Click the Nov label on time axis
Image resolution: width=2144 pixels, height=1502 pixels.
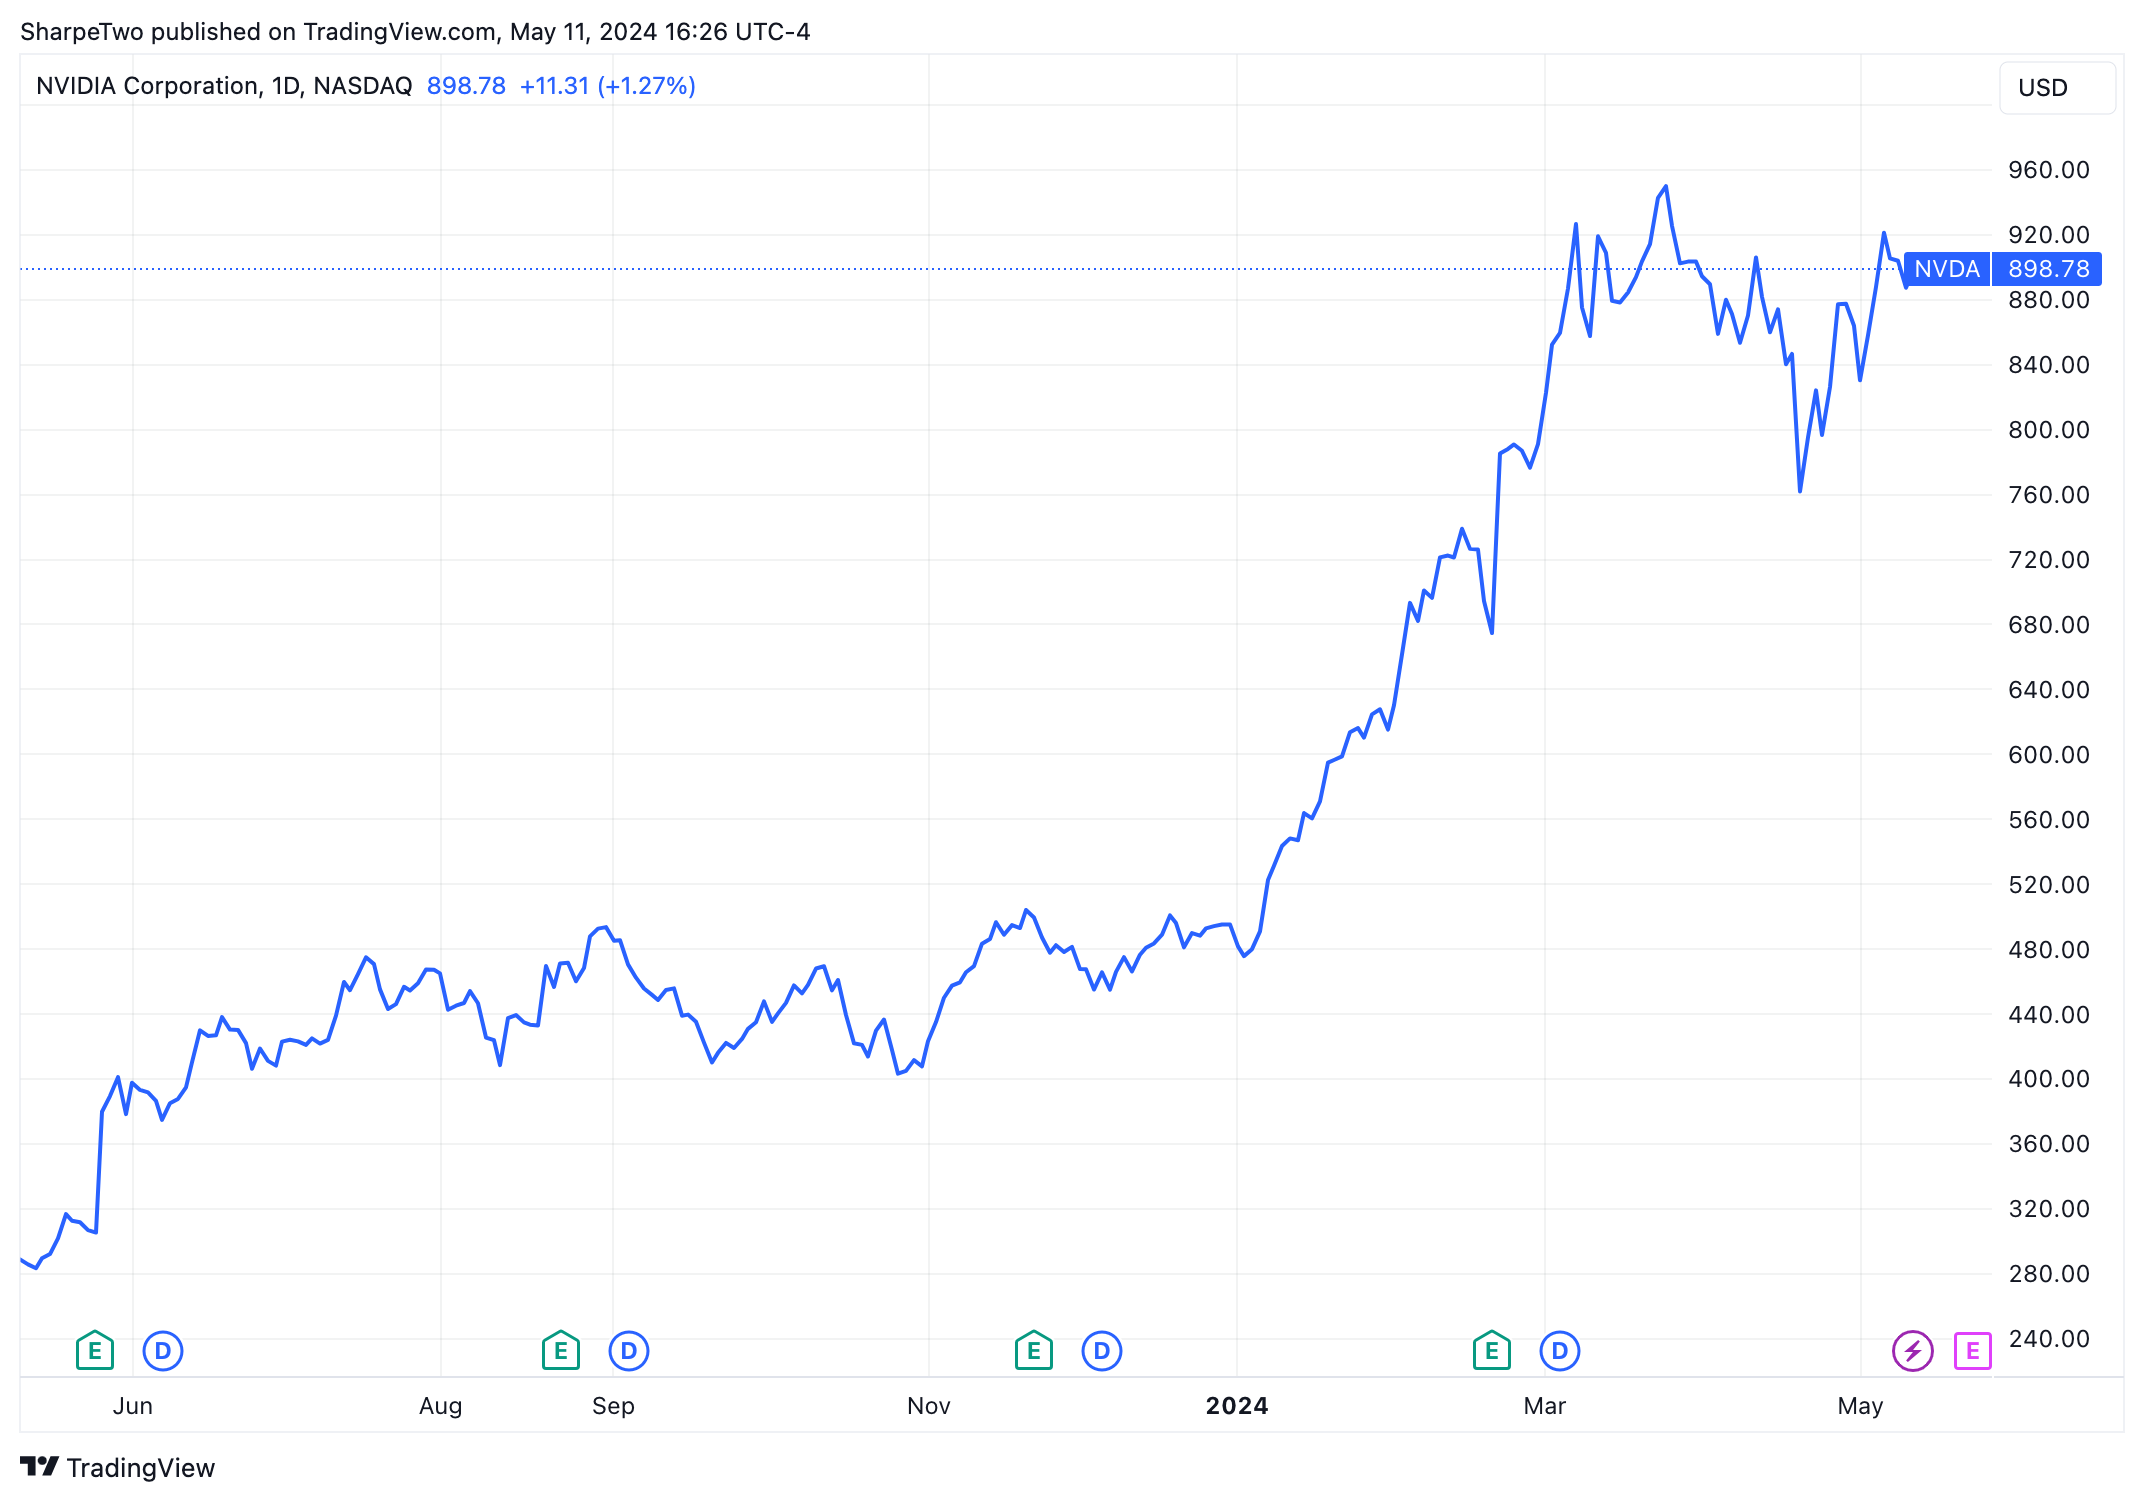pyautogui.click(x=928, y=1406)
